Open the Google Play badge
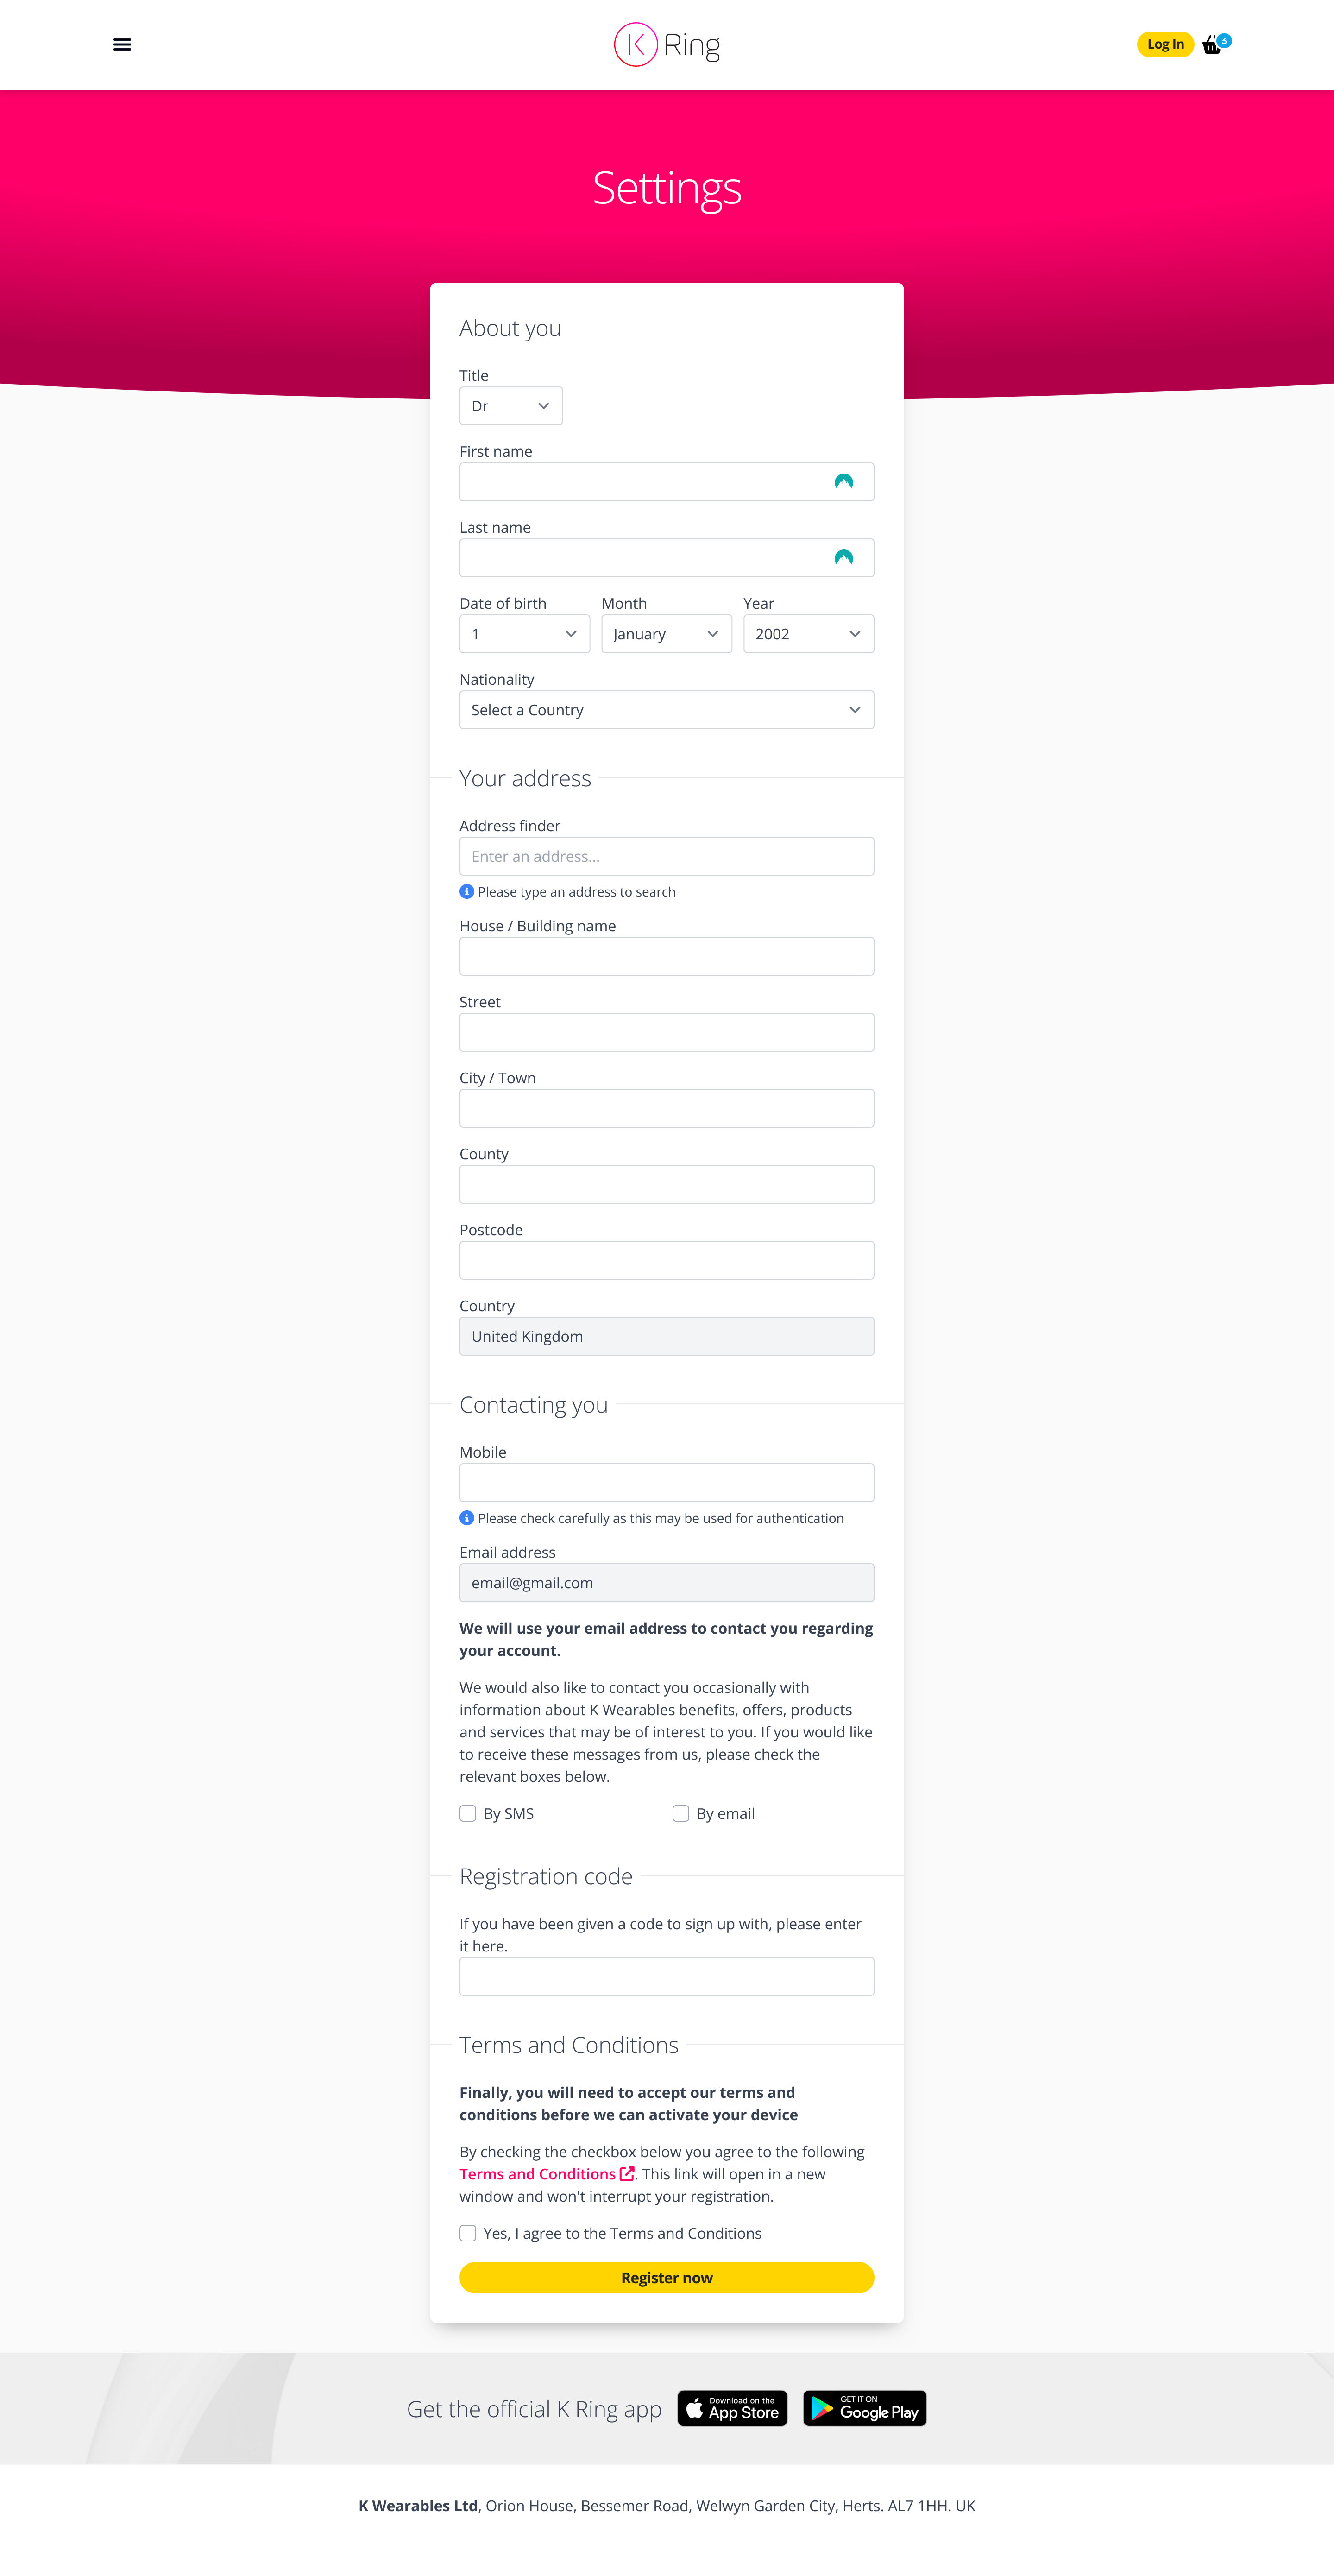Viewport: 1334px width, 2576px height. click(x=864, y=2408)
